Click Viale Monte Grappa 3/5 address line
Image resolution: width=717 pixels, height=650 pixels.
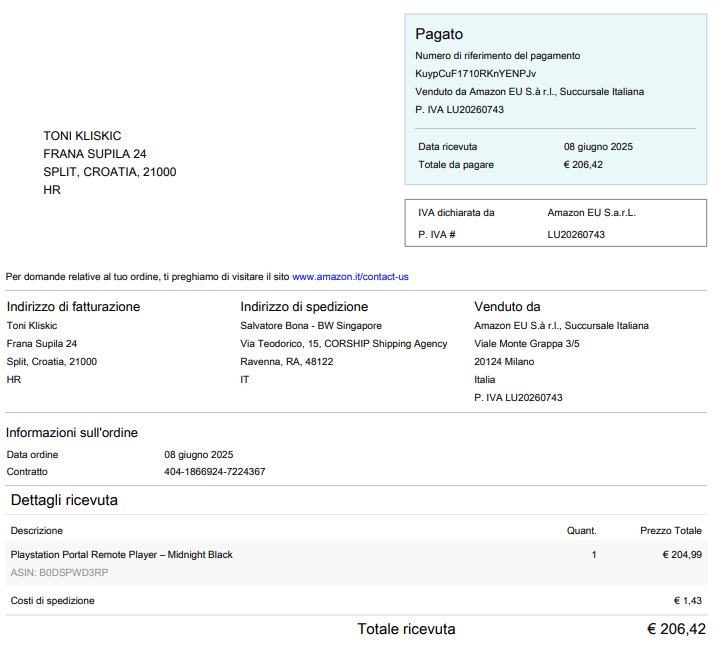click(x=527, y=344)
